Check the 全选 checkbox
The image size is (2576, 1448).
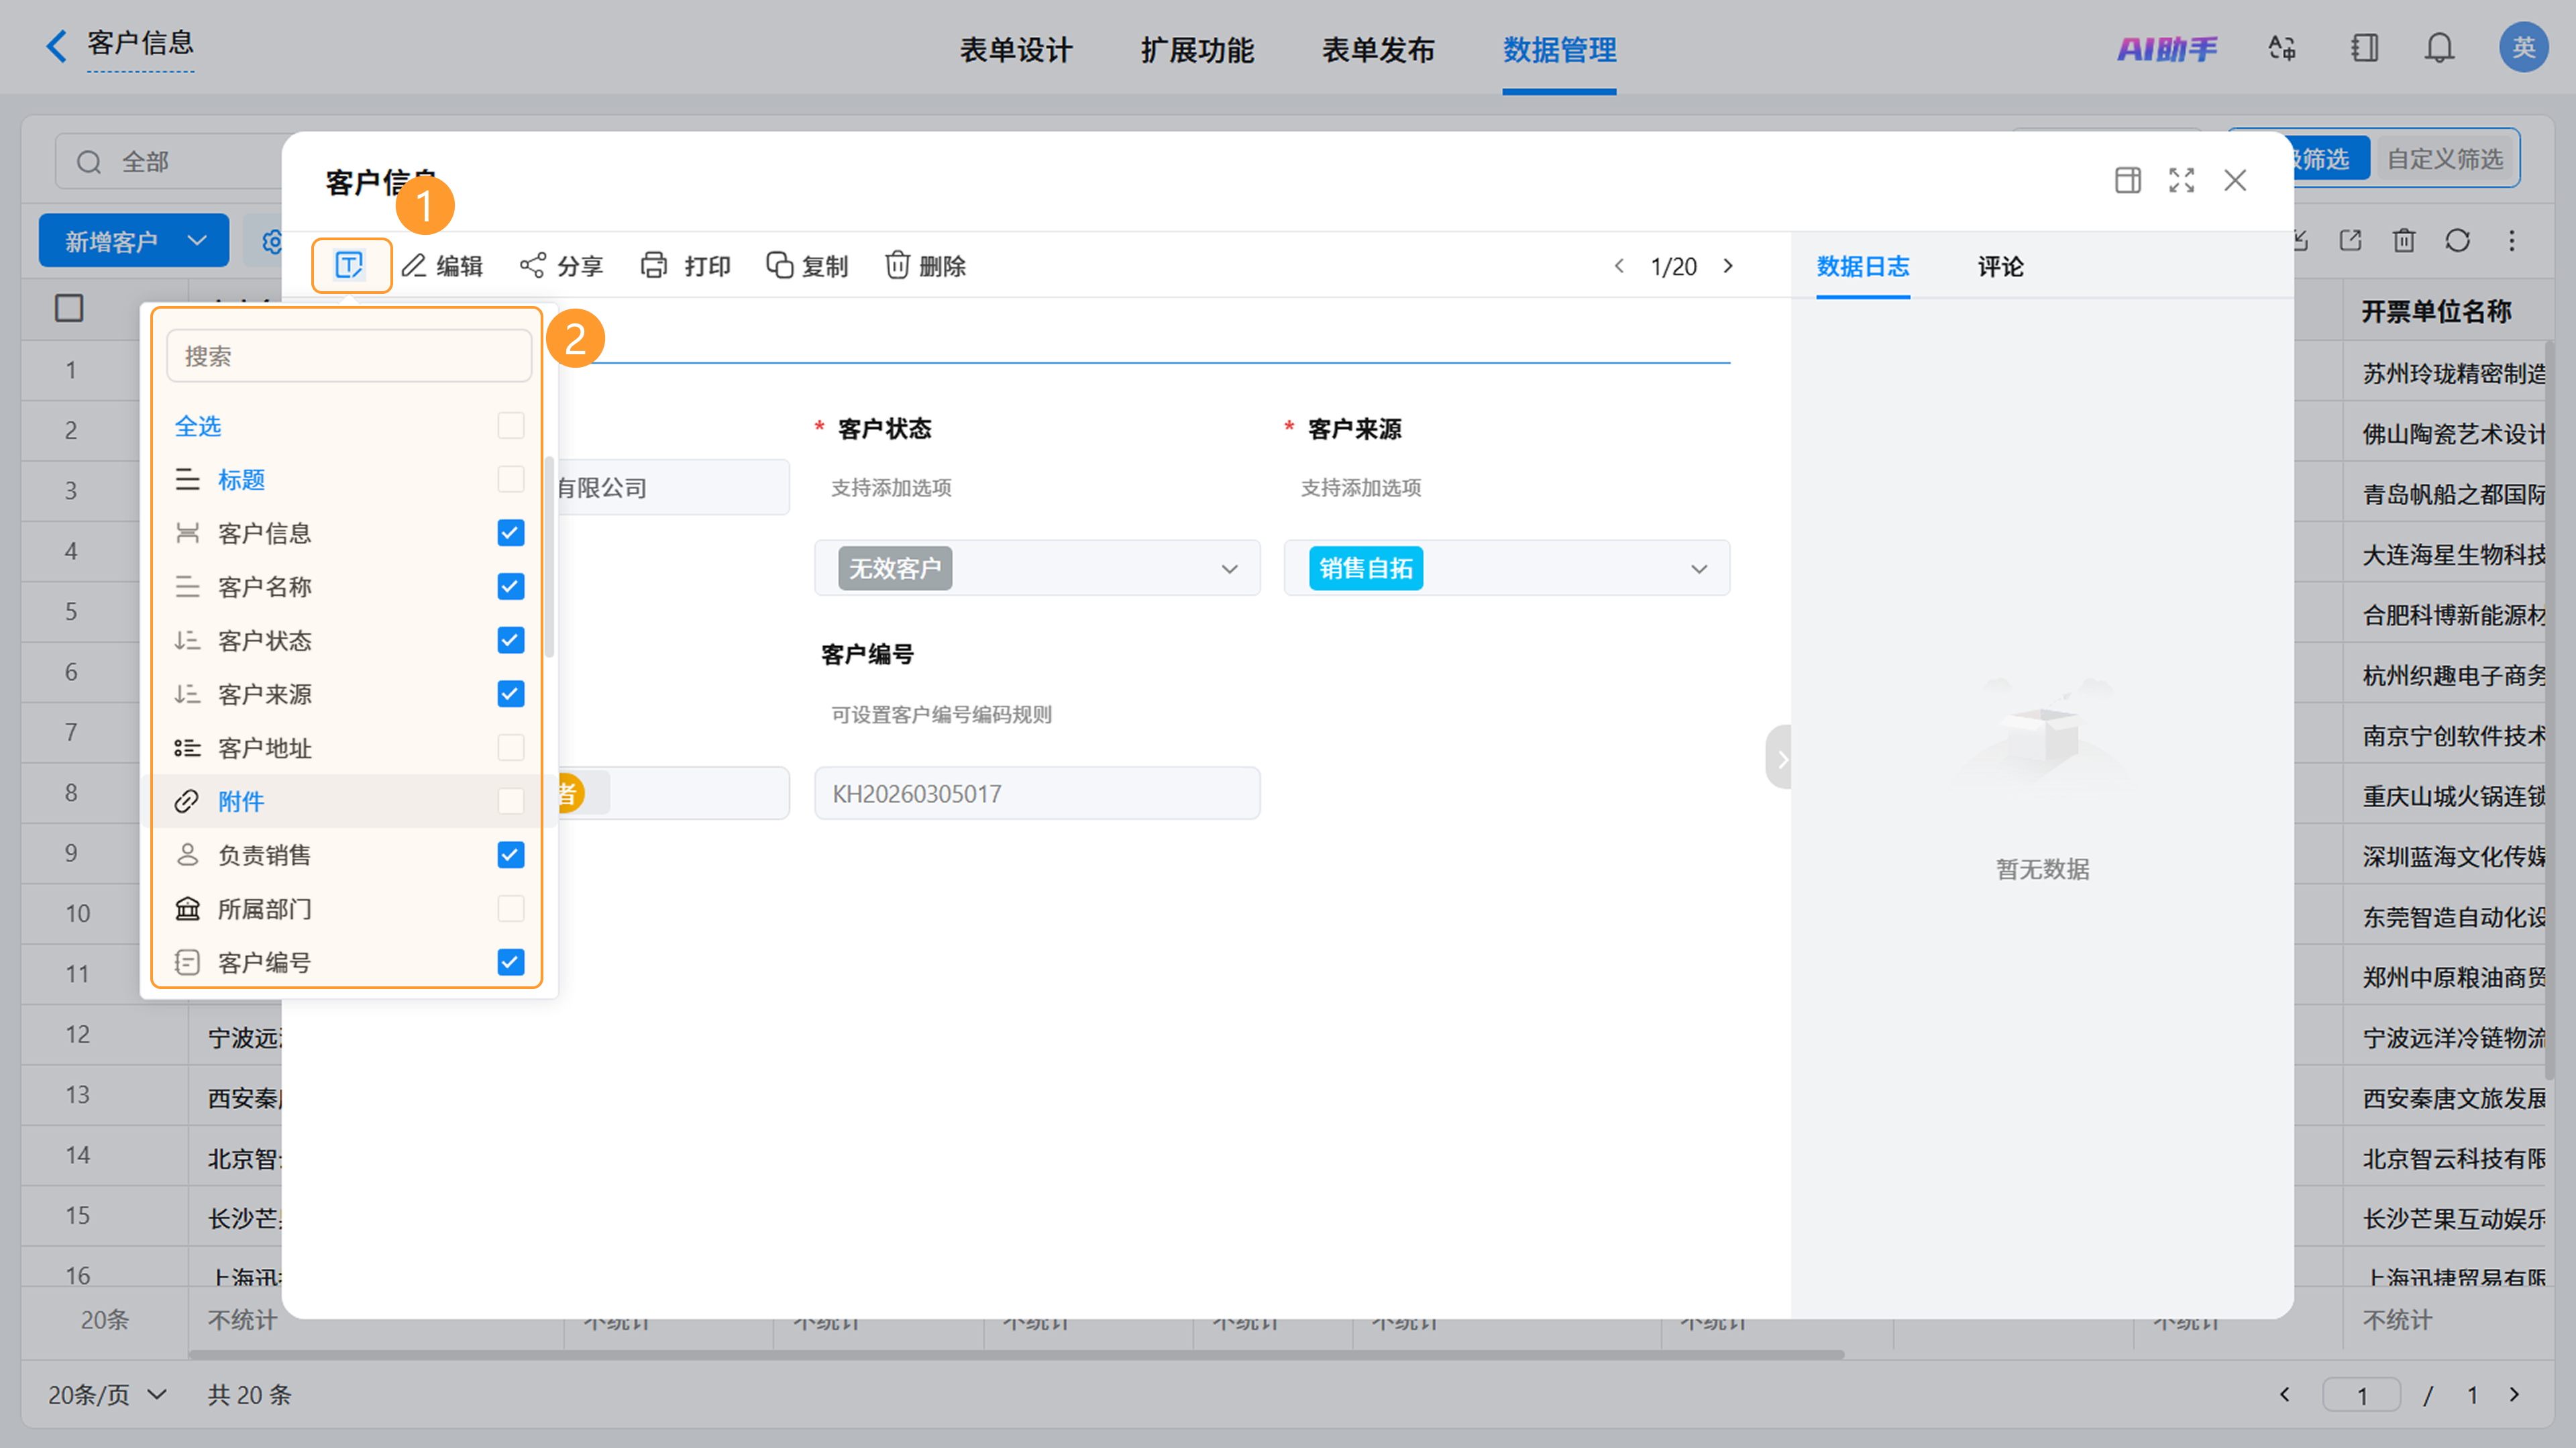pos(511,426)
